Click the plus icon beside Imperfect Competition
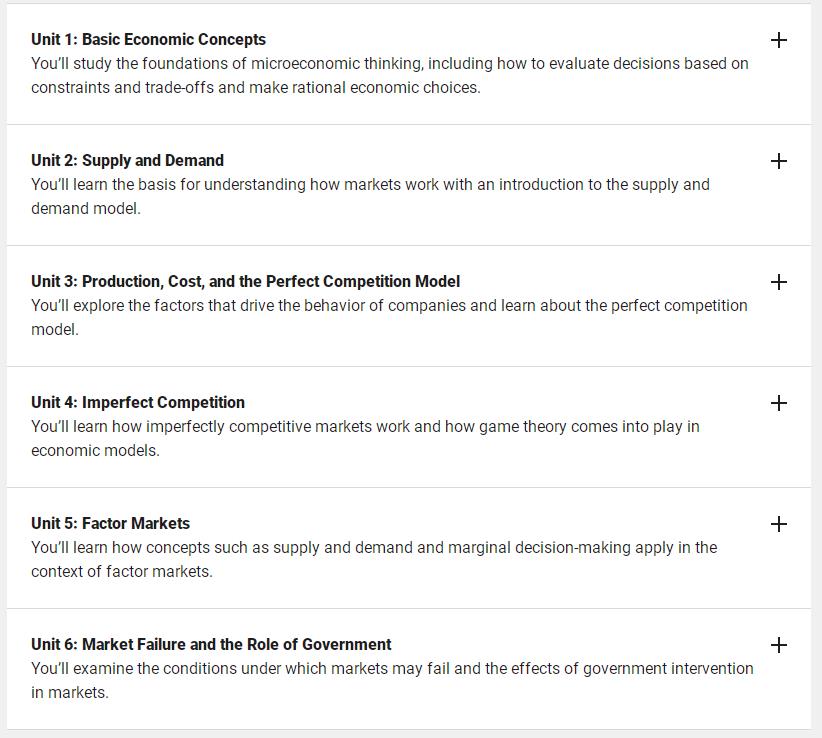822x738 pixels. click(x=778, y=403)
